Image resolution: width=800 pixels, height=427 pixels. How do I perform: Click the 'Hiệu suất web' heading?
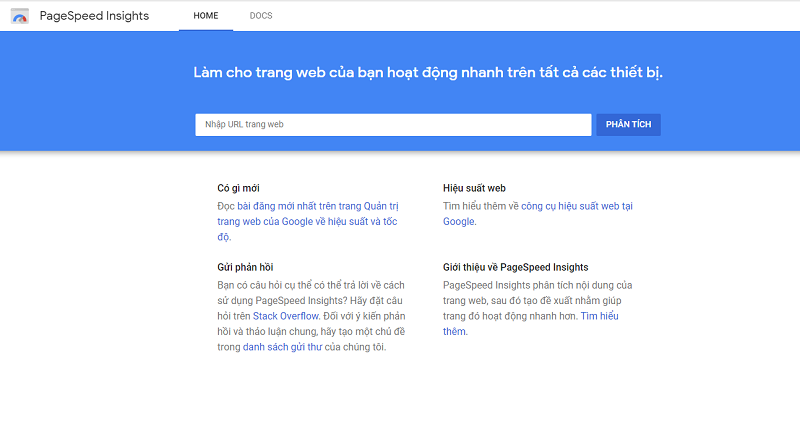(474, 188)
